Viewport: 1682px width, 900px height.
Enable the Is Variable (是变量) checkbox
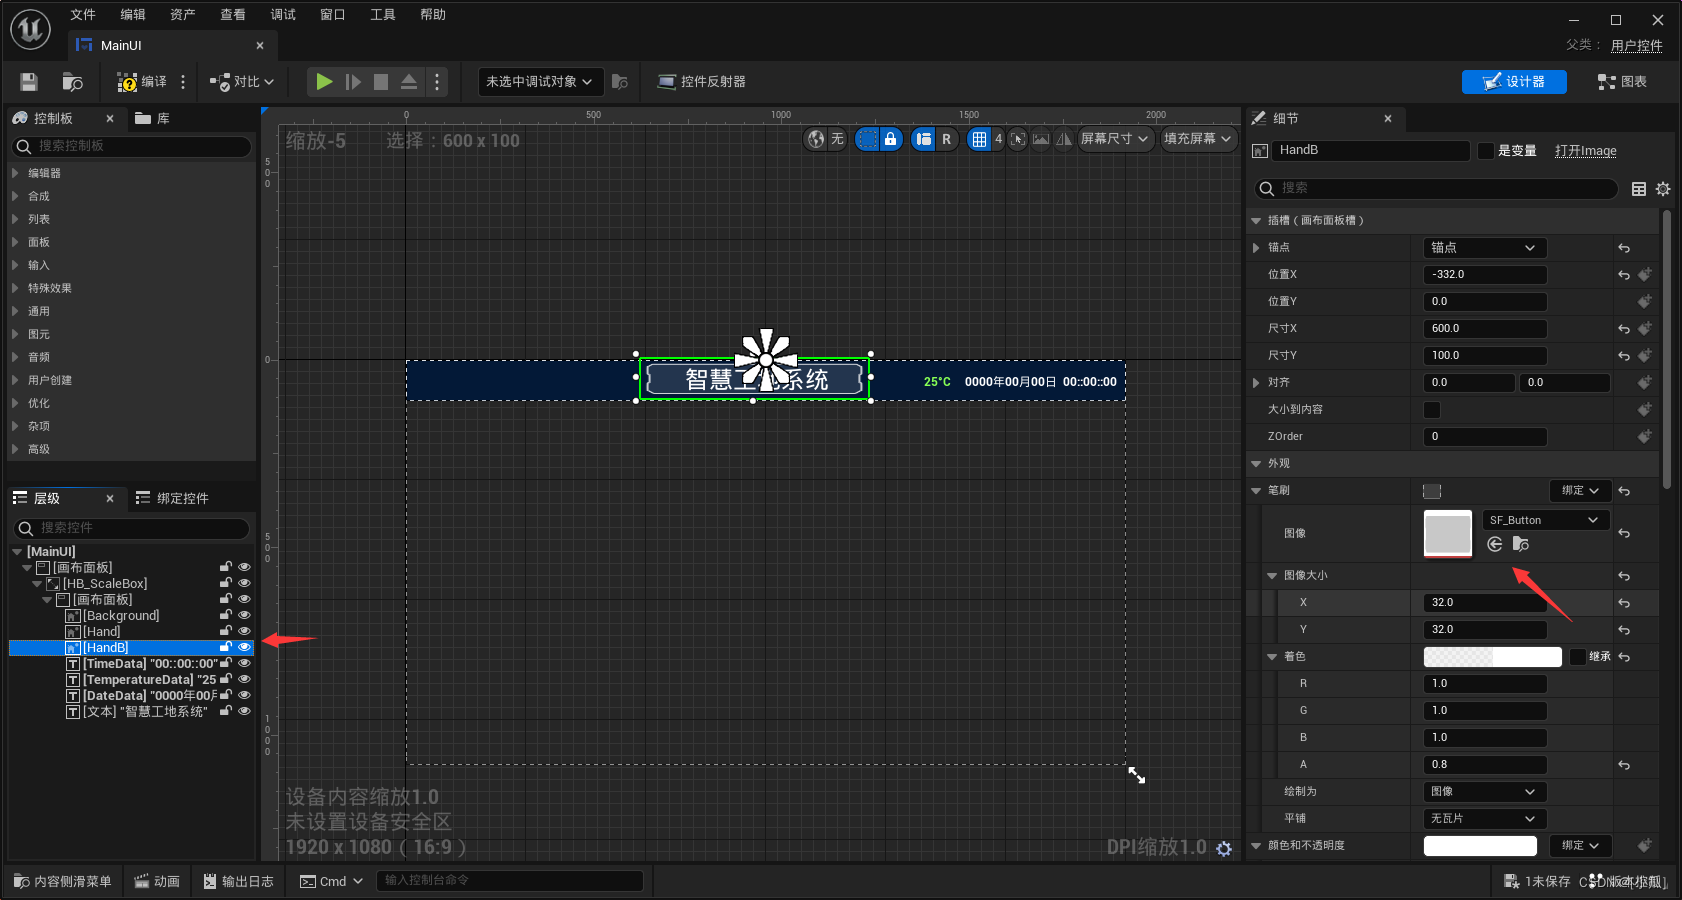tap(1486, 151)
